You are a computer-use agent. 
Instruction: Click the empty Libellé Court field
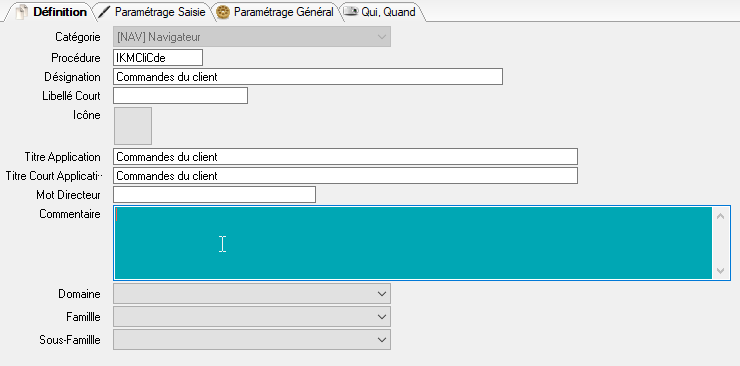180,95
